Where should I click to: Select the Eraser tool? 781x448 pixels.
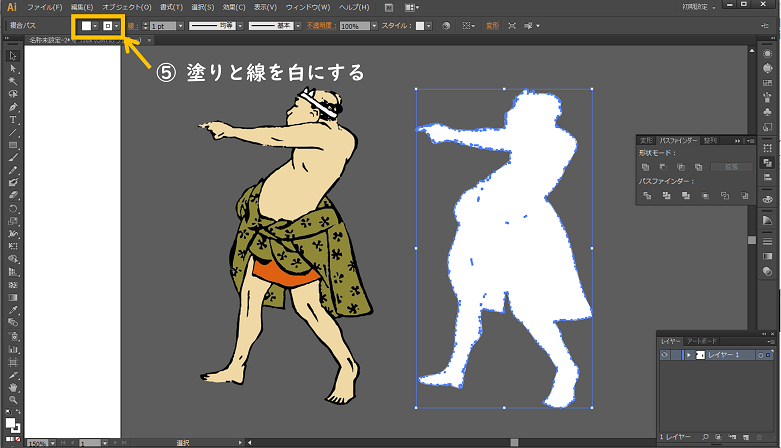coord(13,196)
